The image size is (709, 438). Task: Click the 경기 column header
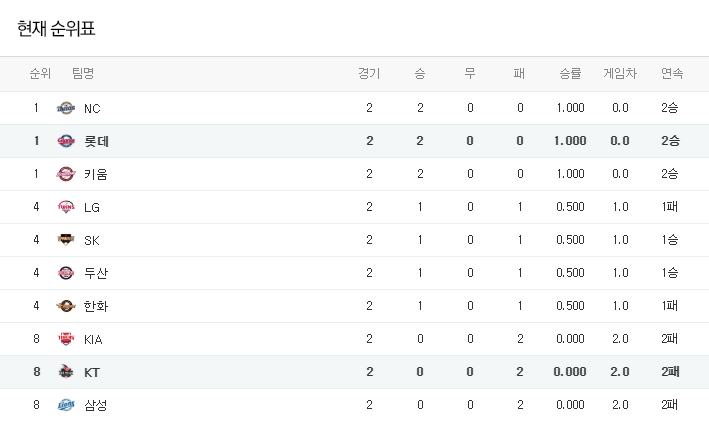(x=369, y=74)
